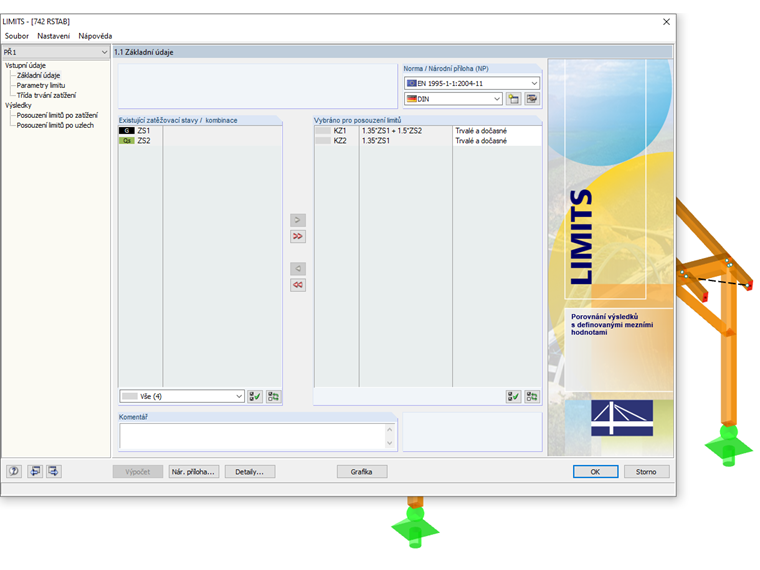Click the Výsledky tree node
The image size is (760, 570).
coord(18,105)
